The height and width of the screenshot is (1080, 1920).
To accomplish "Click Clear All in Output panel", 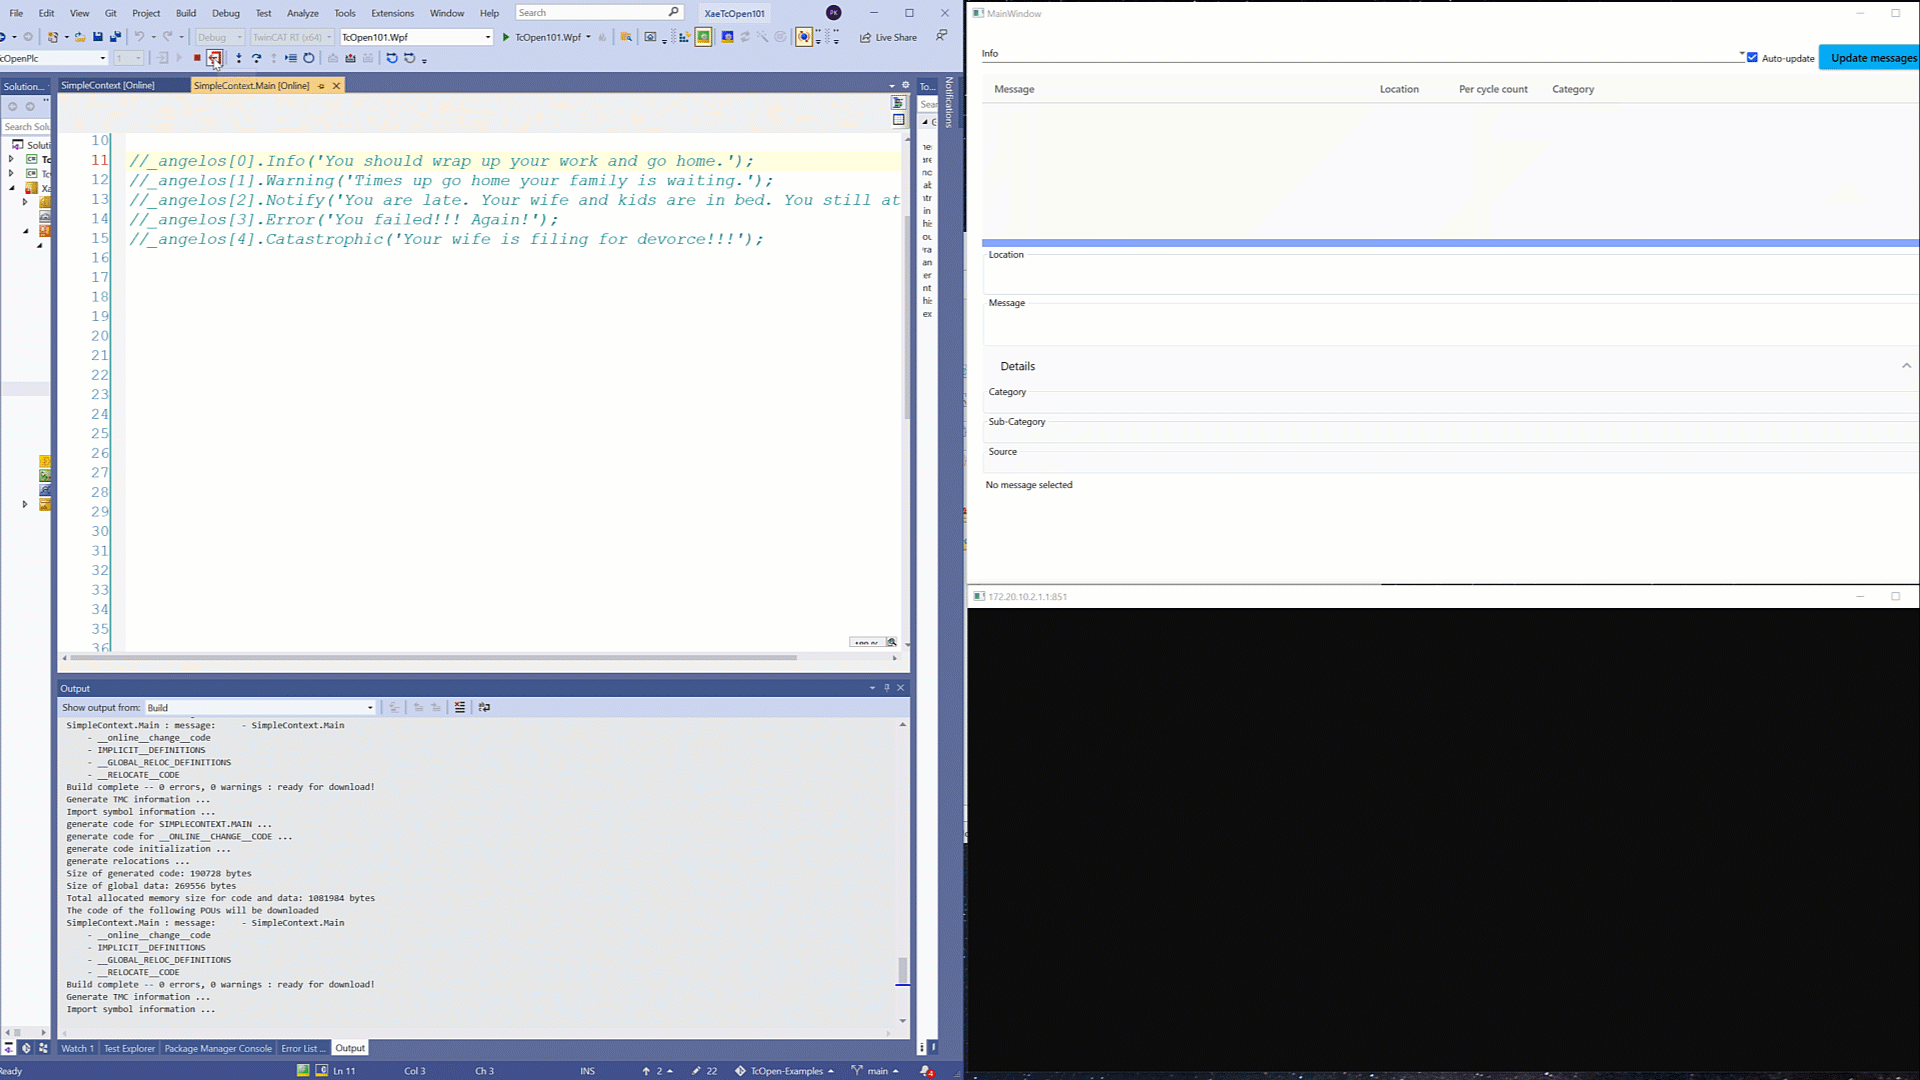I will (460, 707).
